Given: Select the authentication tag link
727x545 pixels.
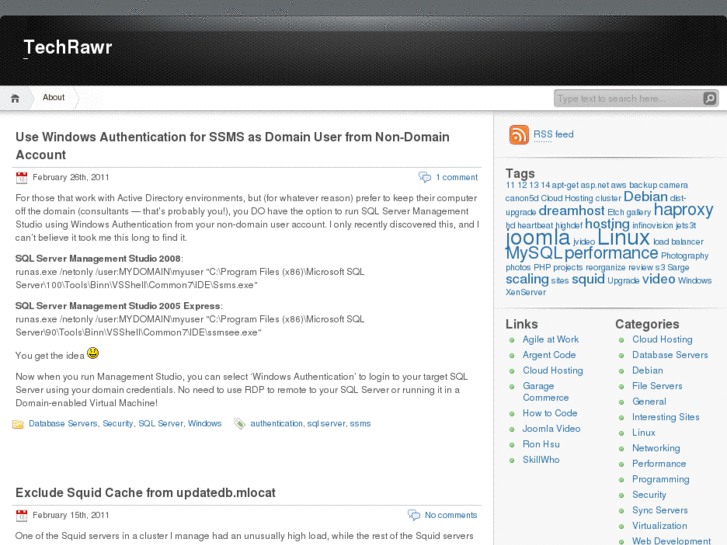Looking at the screenshot, I should coord(276,423).
